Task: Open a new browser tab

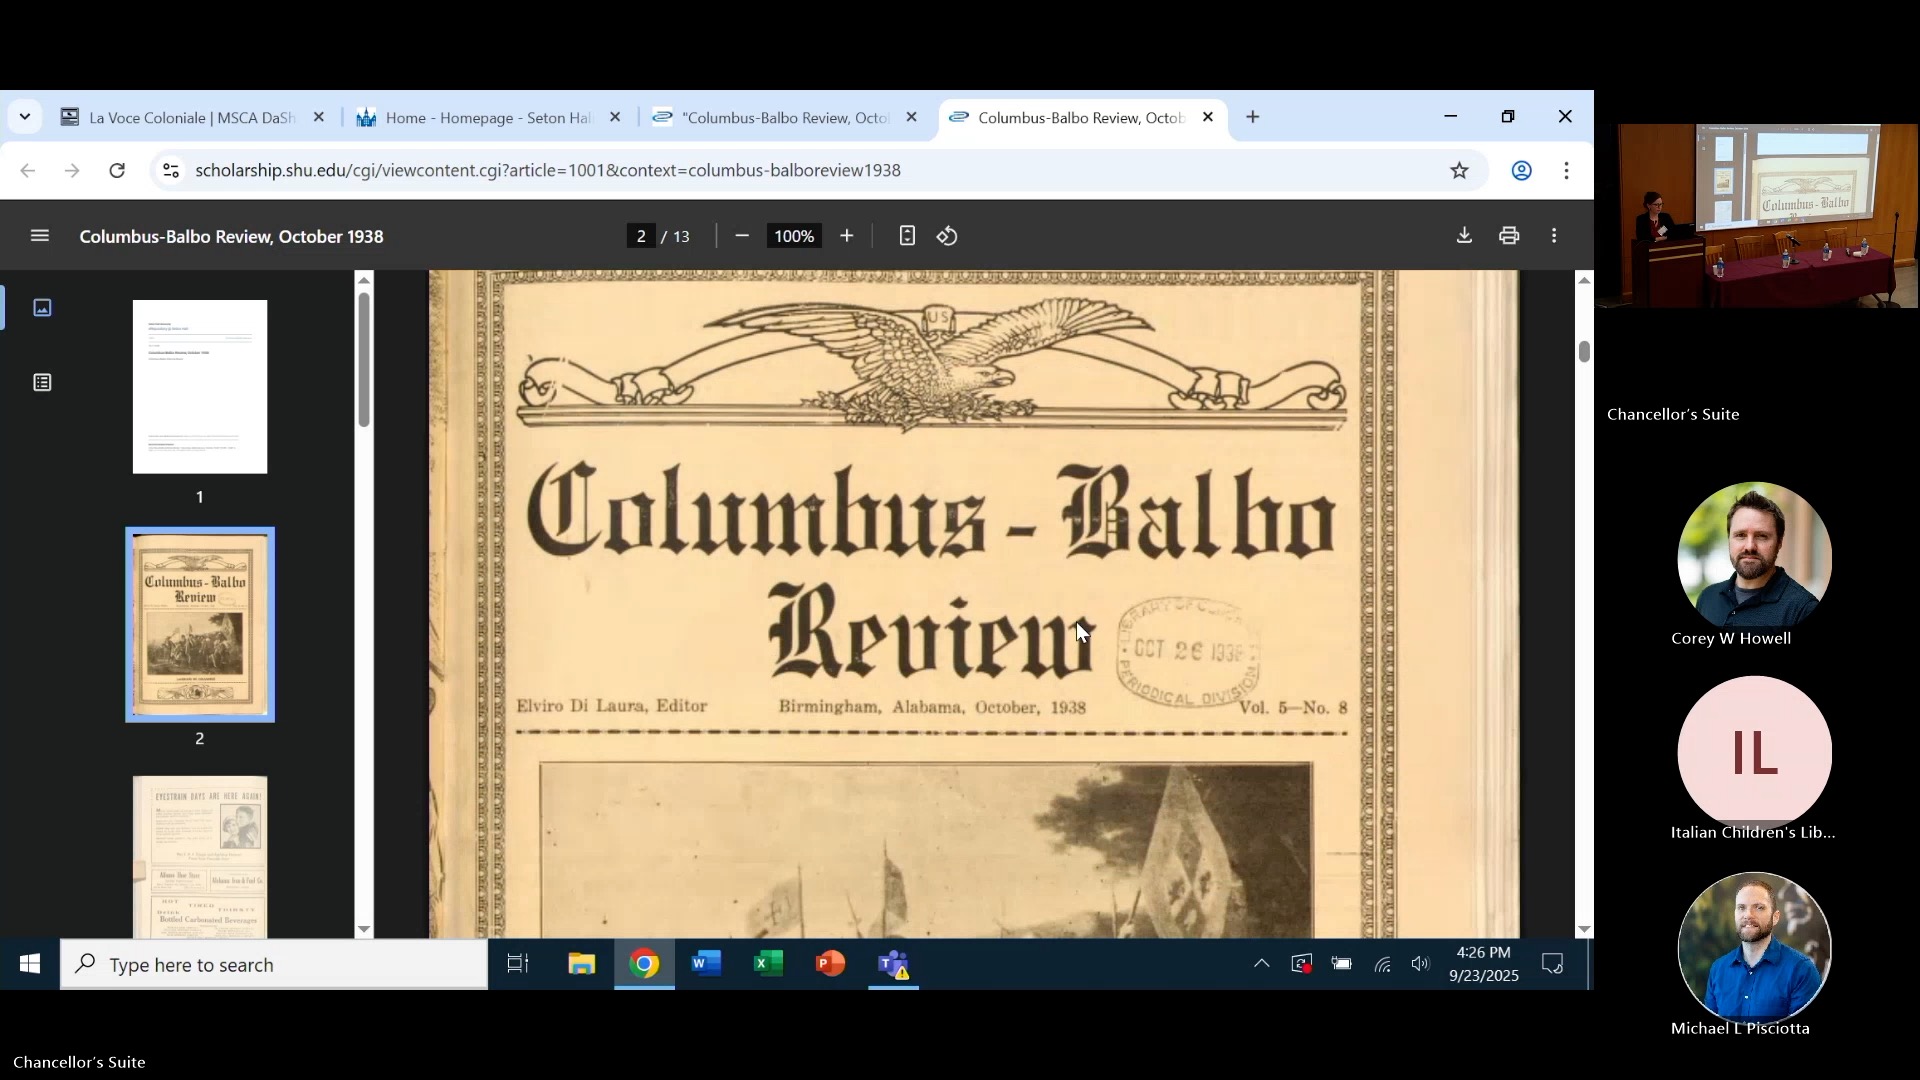Action: pyautogui.click(x=1253, y=117)
